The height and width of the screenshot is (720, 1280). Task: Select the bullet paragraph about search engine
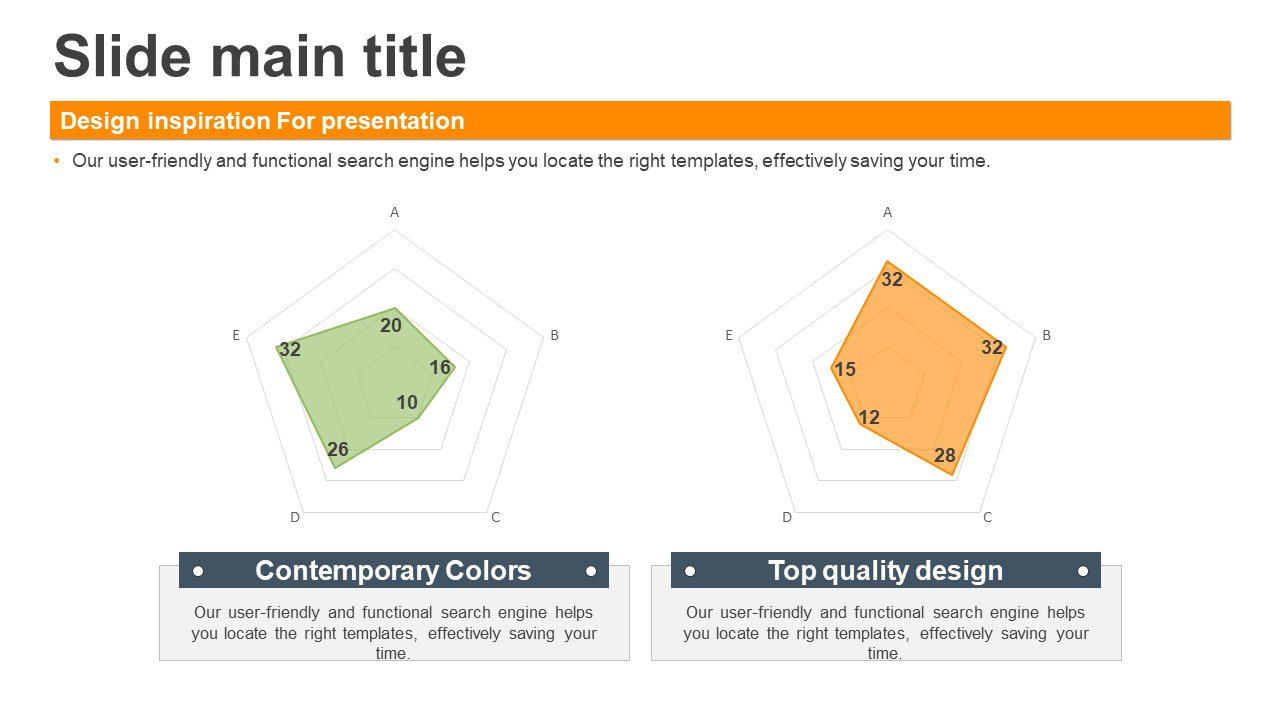531,161
